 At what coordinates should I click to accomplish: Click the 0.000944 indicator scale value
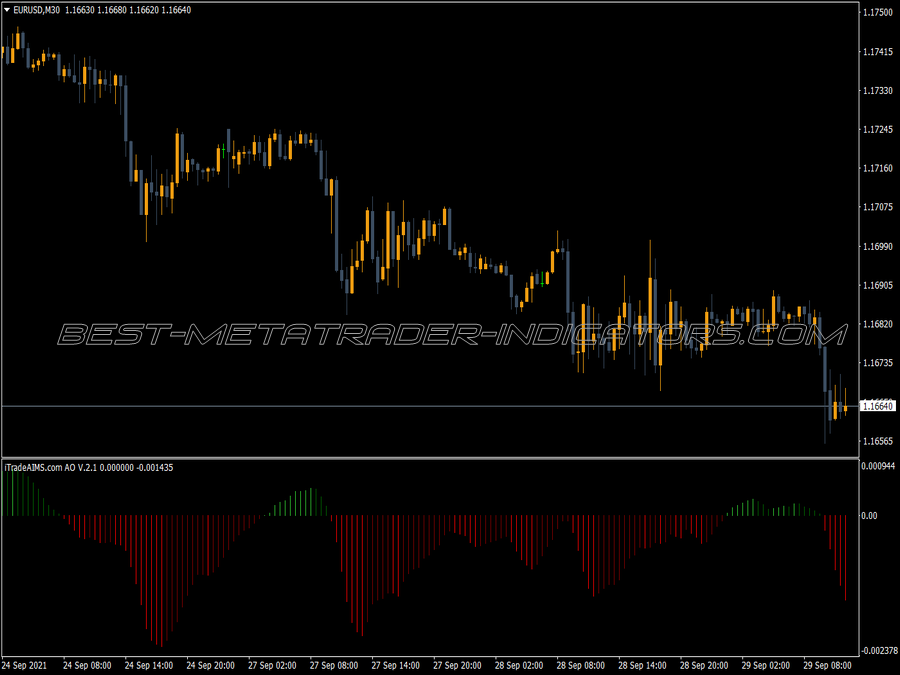pos(878,465)
